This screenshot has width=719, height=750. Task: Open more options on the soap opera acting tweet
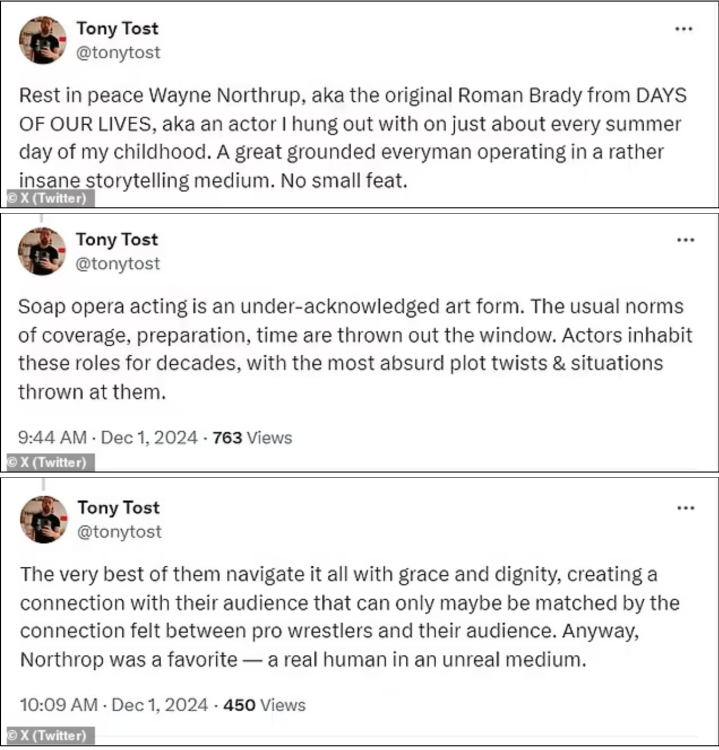[684, 240]
